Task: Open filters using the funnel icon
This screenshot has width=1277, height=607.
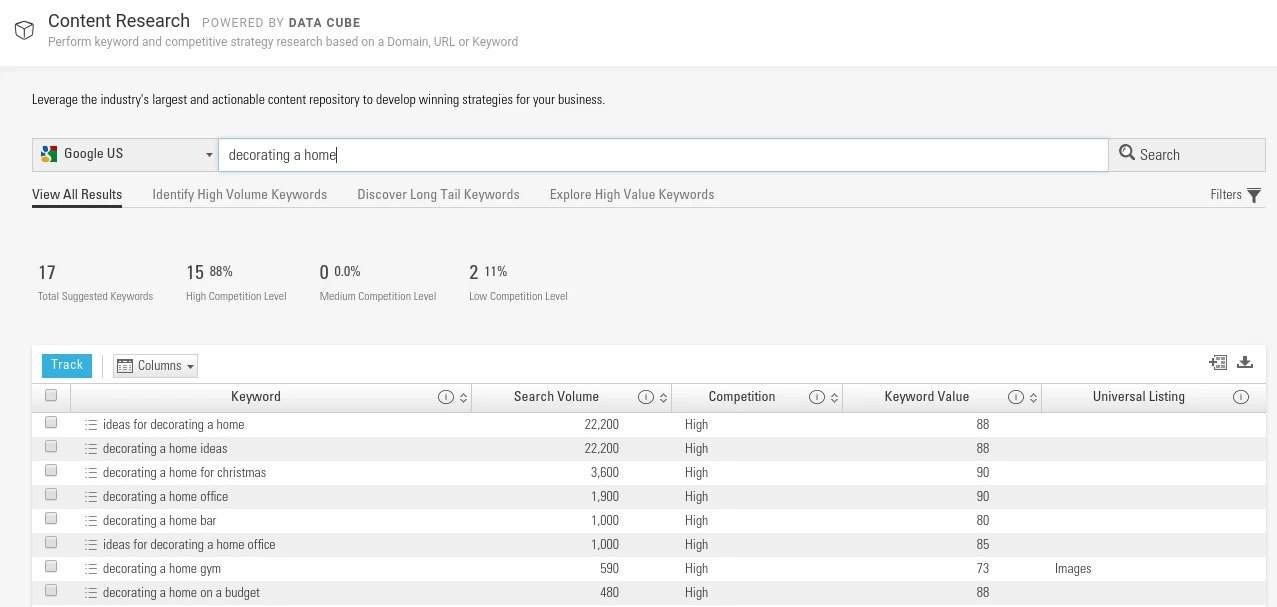Action: pos(1253,194)
